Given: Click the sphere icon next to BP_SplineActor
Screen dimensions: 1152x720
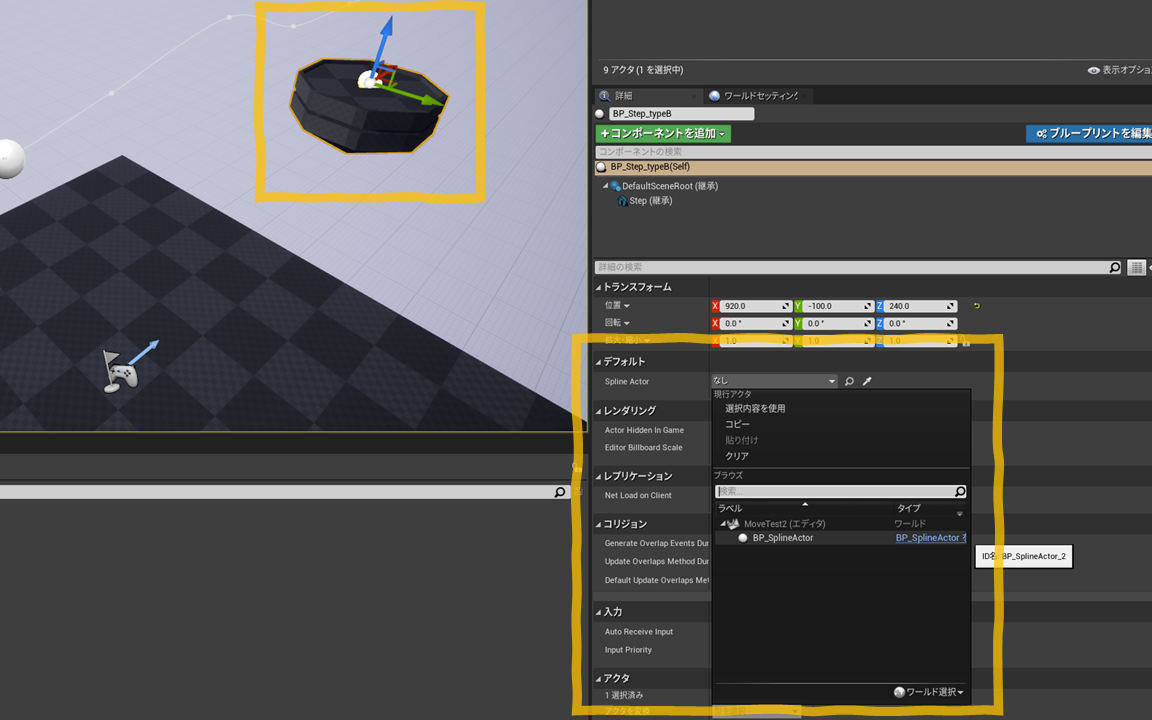Looking at the screenshot, I should click(x=743, y=538).
